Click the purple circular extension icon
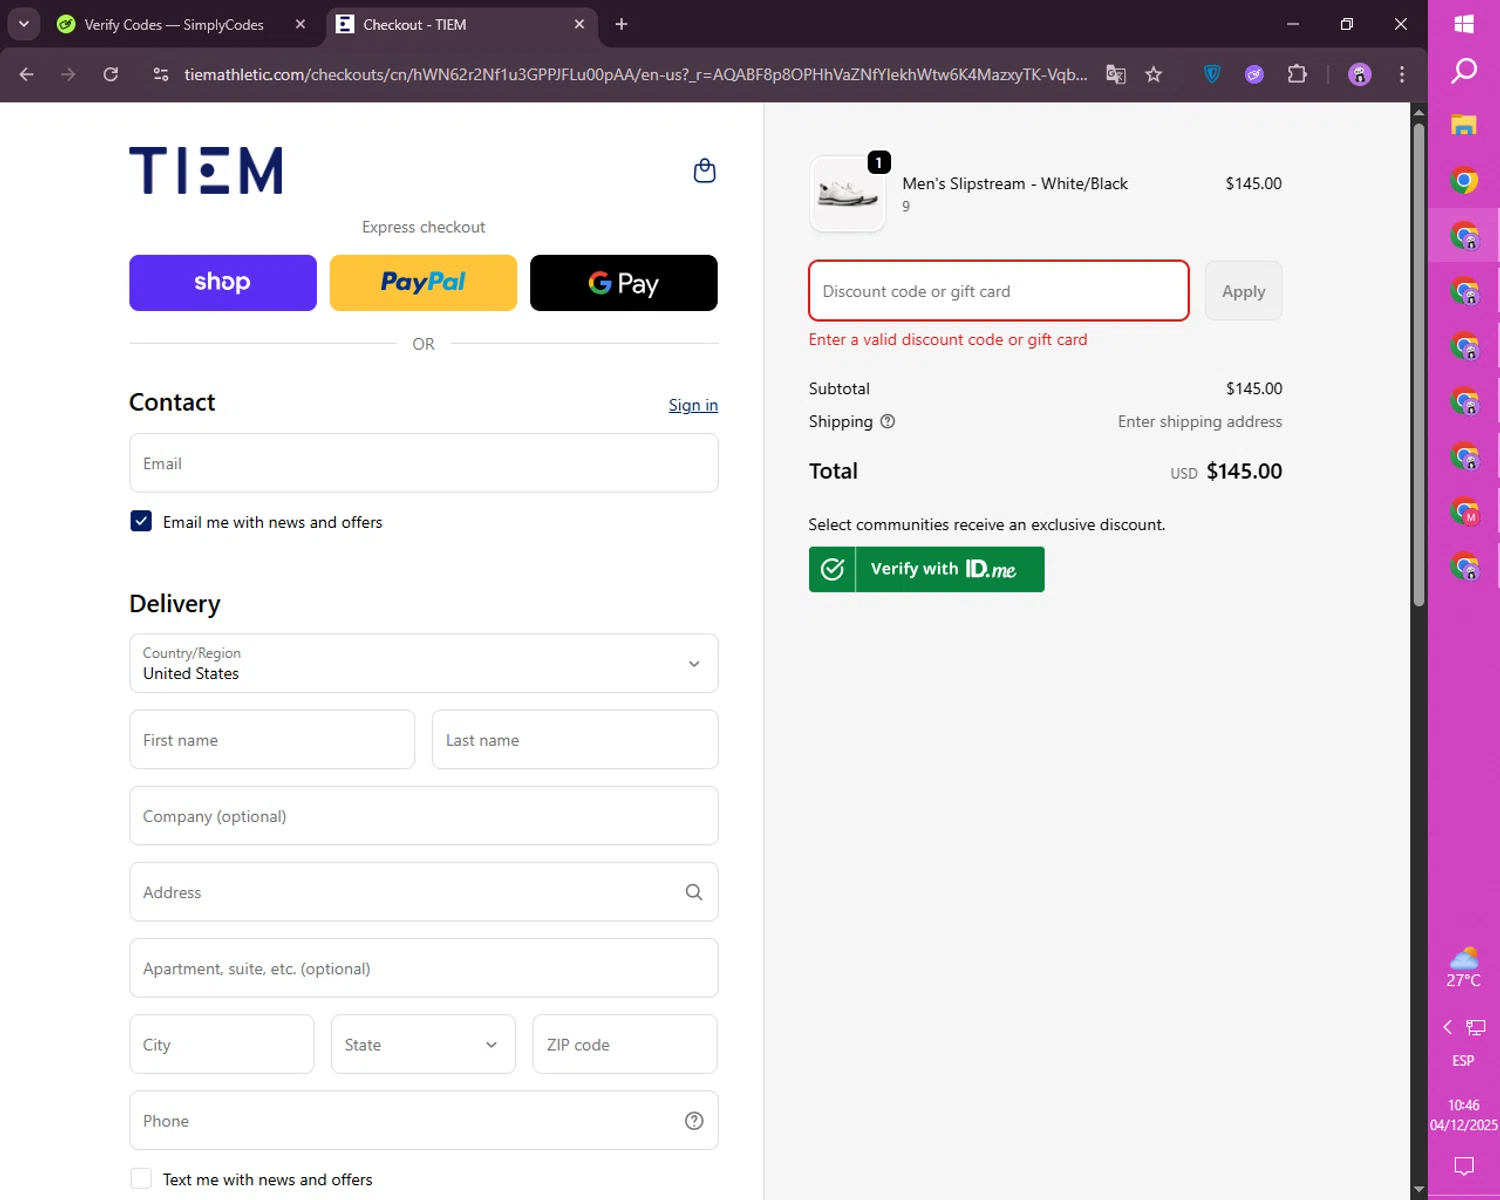Screen dimensions: 1500x1200 point(1254,74)
